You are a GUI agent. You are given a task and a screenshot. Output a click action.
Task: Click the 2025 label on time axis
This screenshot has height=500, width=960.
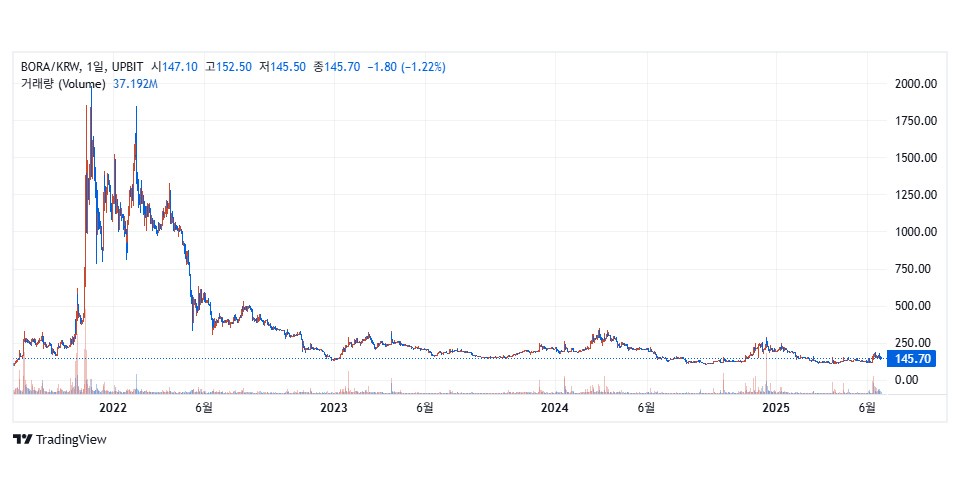point(775,408)
